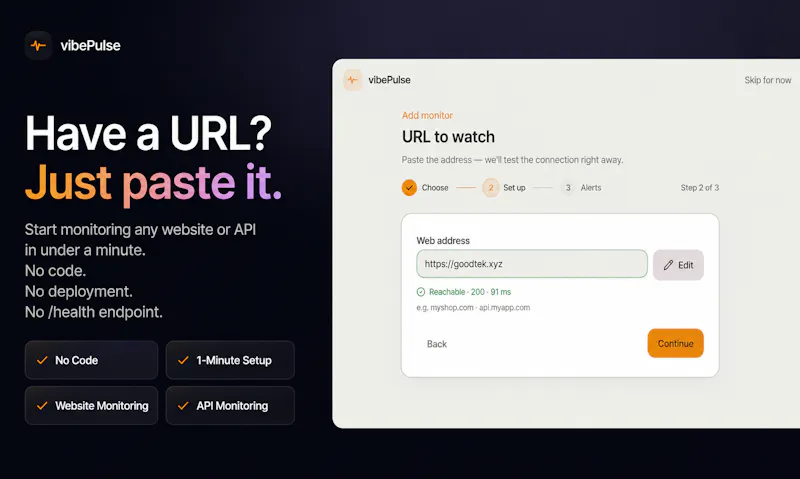Click the Paste the address description text
The height and width of the screenshot is (479, 800).
(512, 160)
